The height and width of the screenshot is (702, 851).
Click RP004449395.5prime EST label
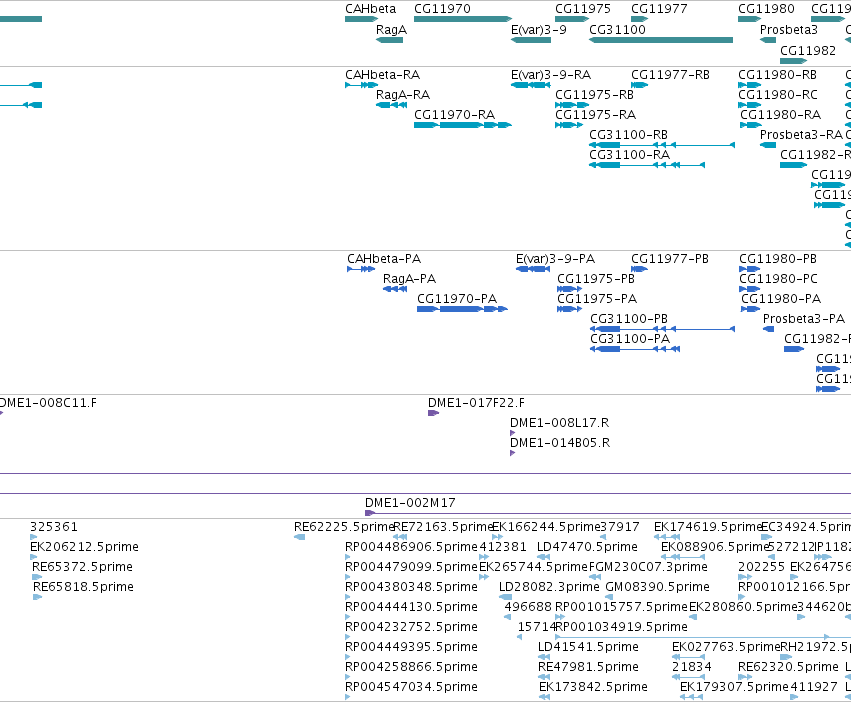[x=411, y=647]
